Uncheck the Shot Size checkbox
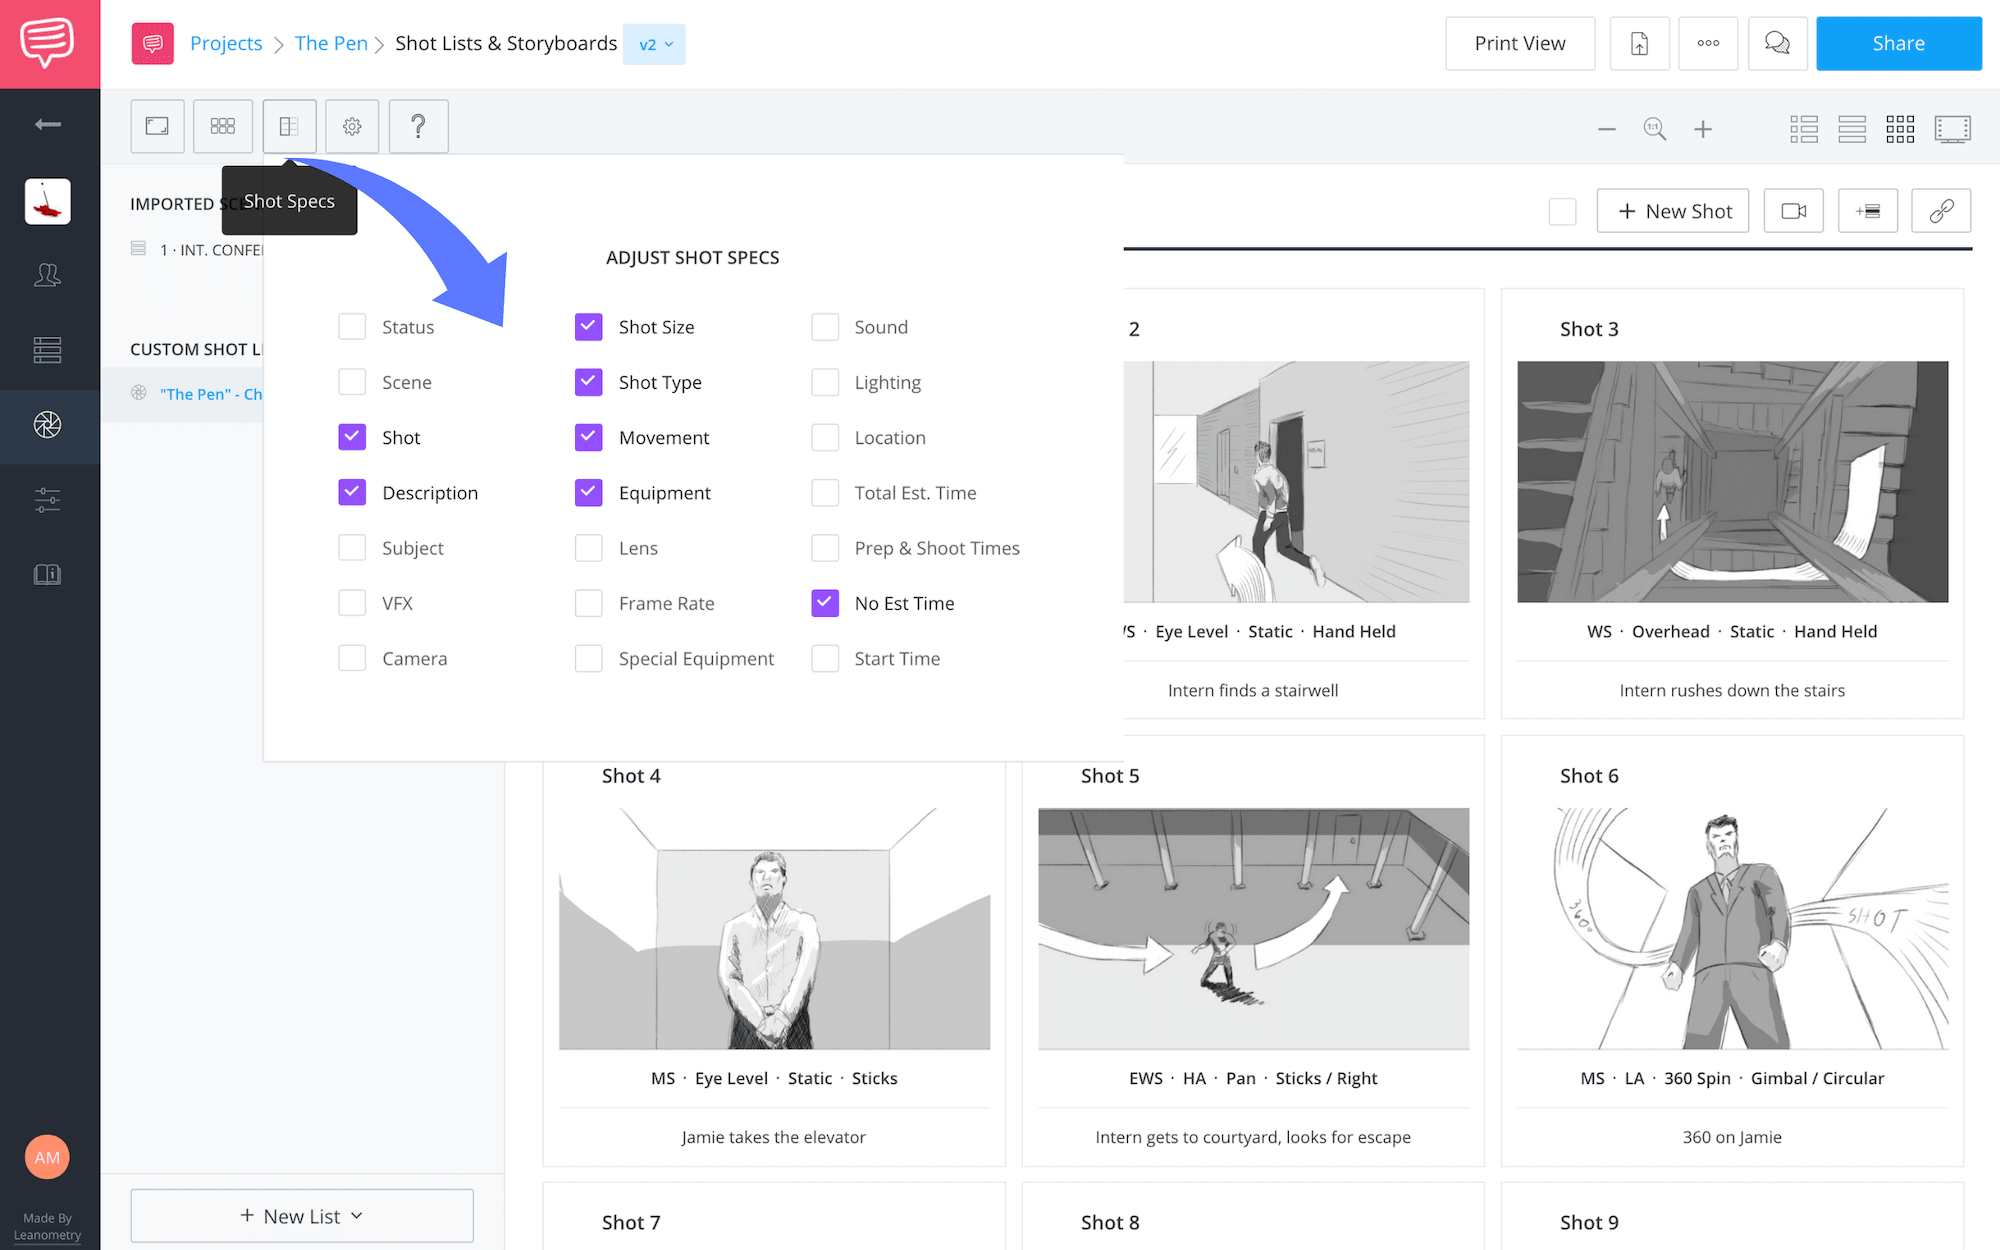 [x=589, y=327]
